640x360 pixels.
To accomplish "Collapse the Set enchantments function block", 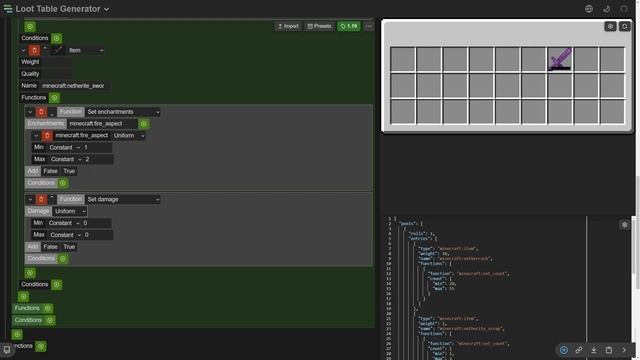I will tap(30, 112).
